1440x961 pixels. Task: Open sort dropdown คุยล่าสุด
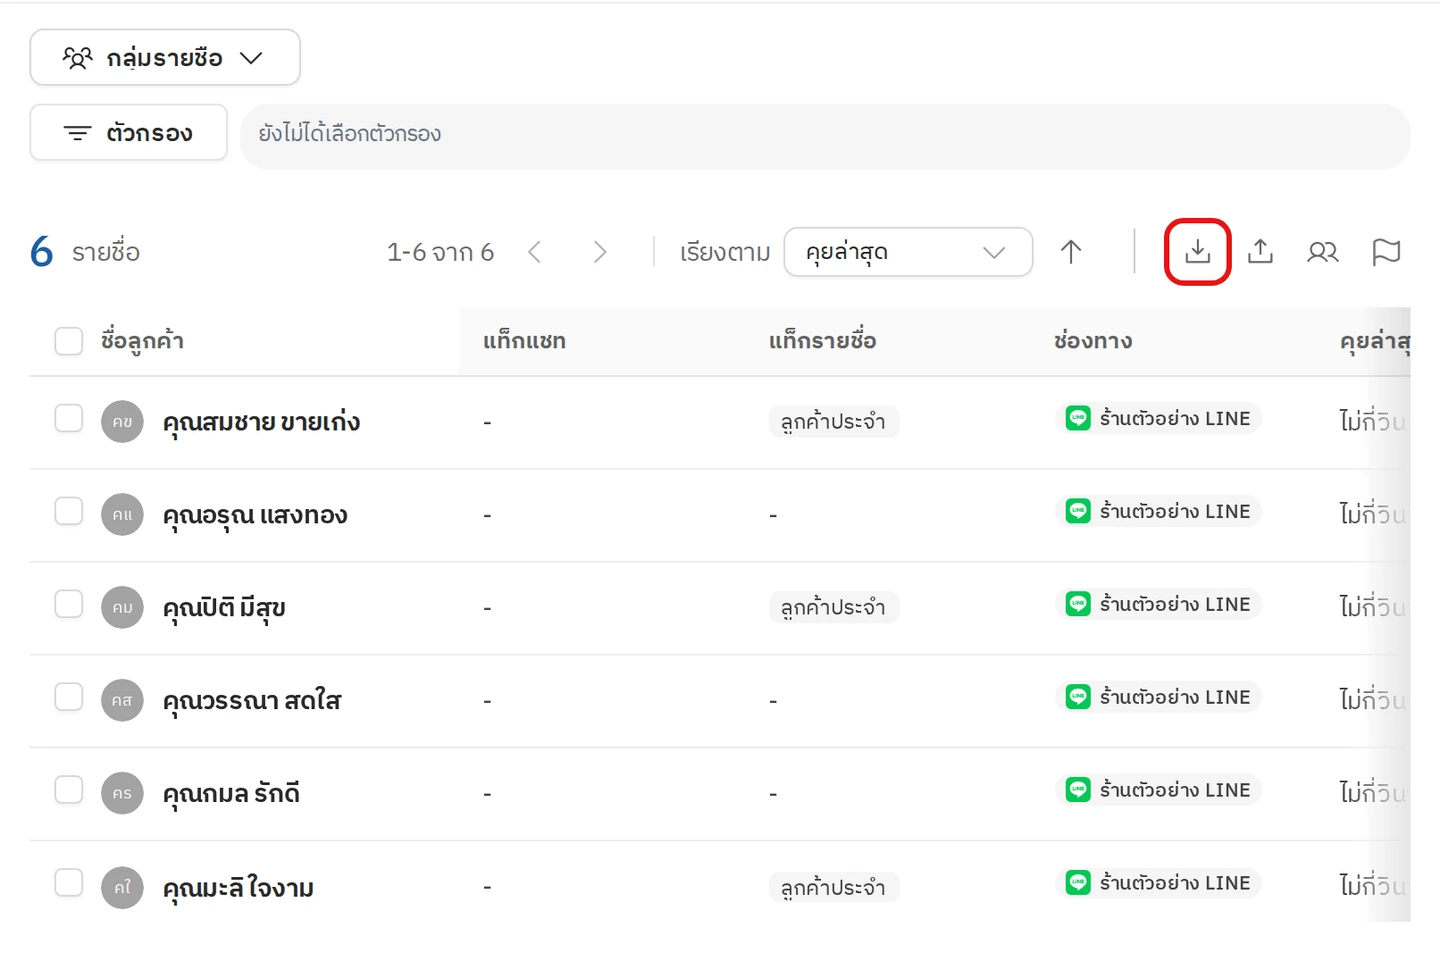908,252
